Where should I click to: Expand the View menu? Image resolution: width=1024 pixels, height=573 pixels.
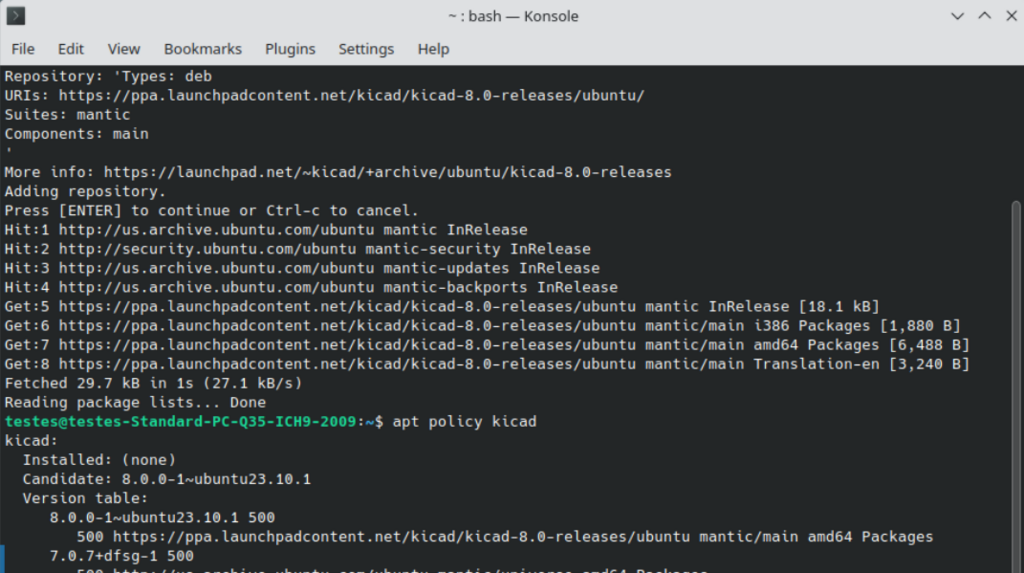(124, 49)
